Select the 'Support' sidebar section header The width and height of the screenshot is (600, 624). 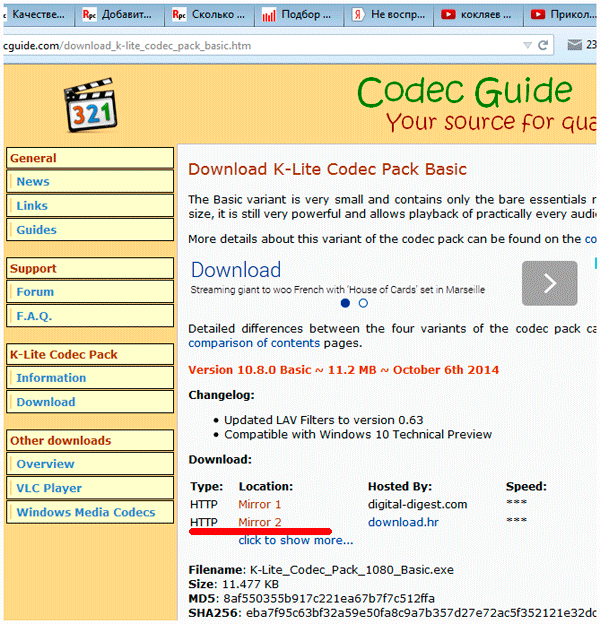point(90,268)
